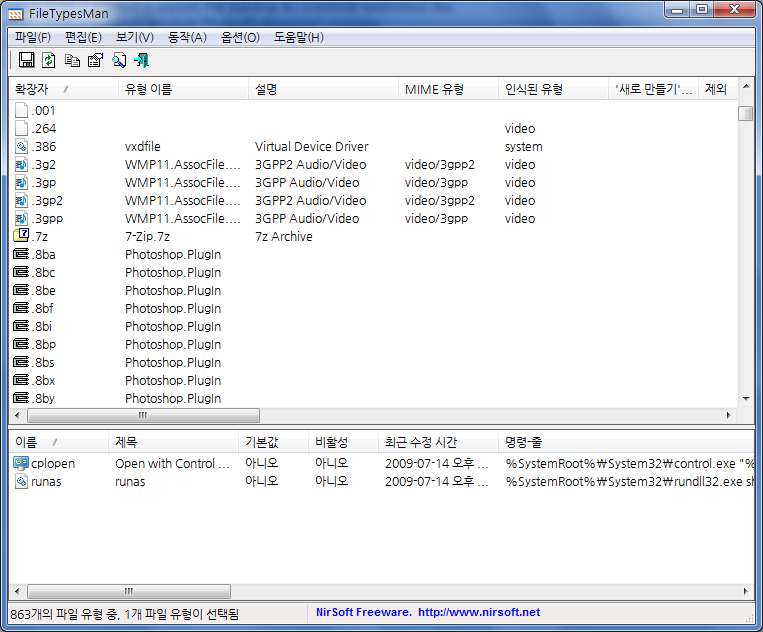Select the .3gp2 media file icon

click(x=21, y=200)
